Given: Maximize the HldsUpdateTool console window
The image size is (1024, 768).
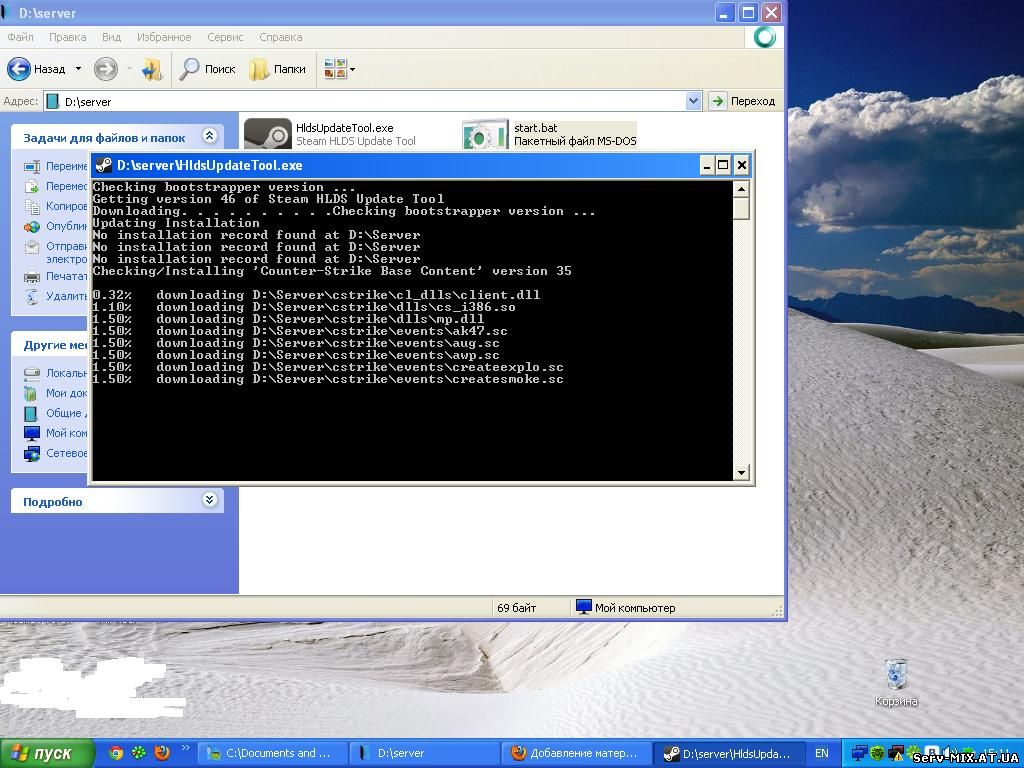Looking at the screenshot, I should coord(723,165).
